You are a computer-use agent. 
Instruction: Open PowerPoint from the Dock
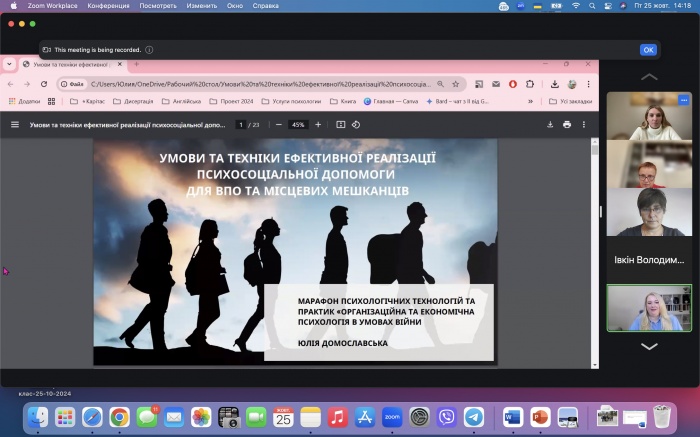coord(540,418)
